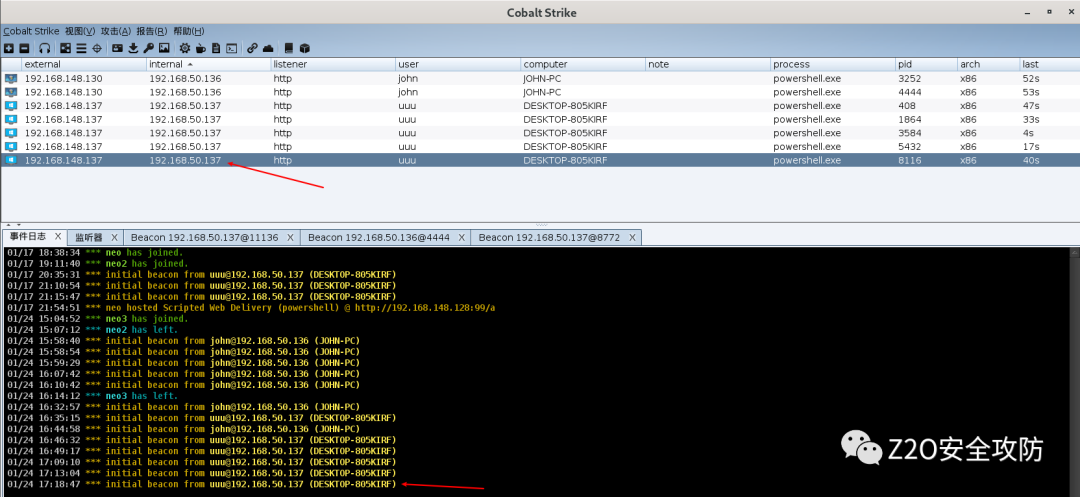Click the document icon for Office macro
Screen dimensions: 1080x497
tap(216, 48)
